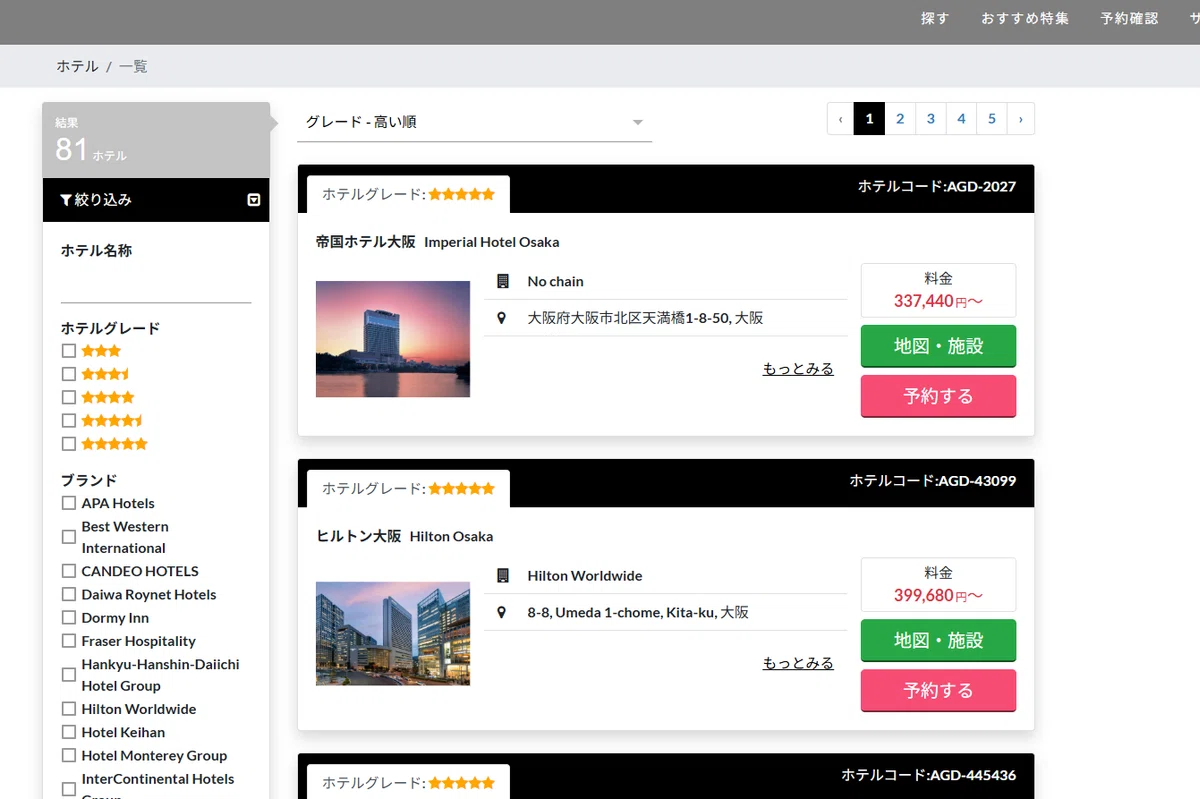The image size is (1200, 799).
Task: Check the 3-star hotel grade filter
Action: pyautogui.click(x=69, y=351)
